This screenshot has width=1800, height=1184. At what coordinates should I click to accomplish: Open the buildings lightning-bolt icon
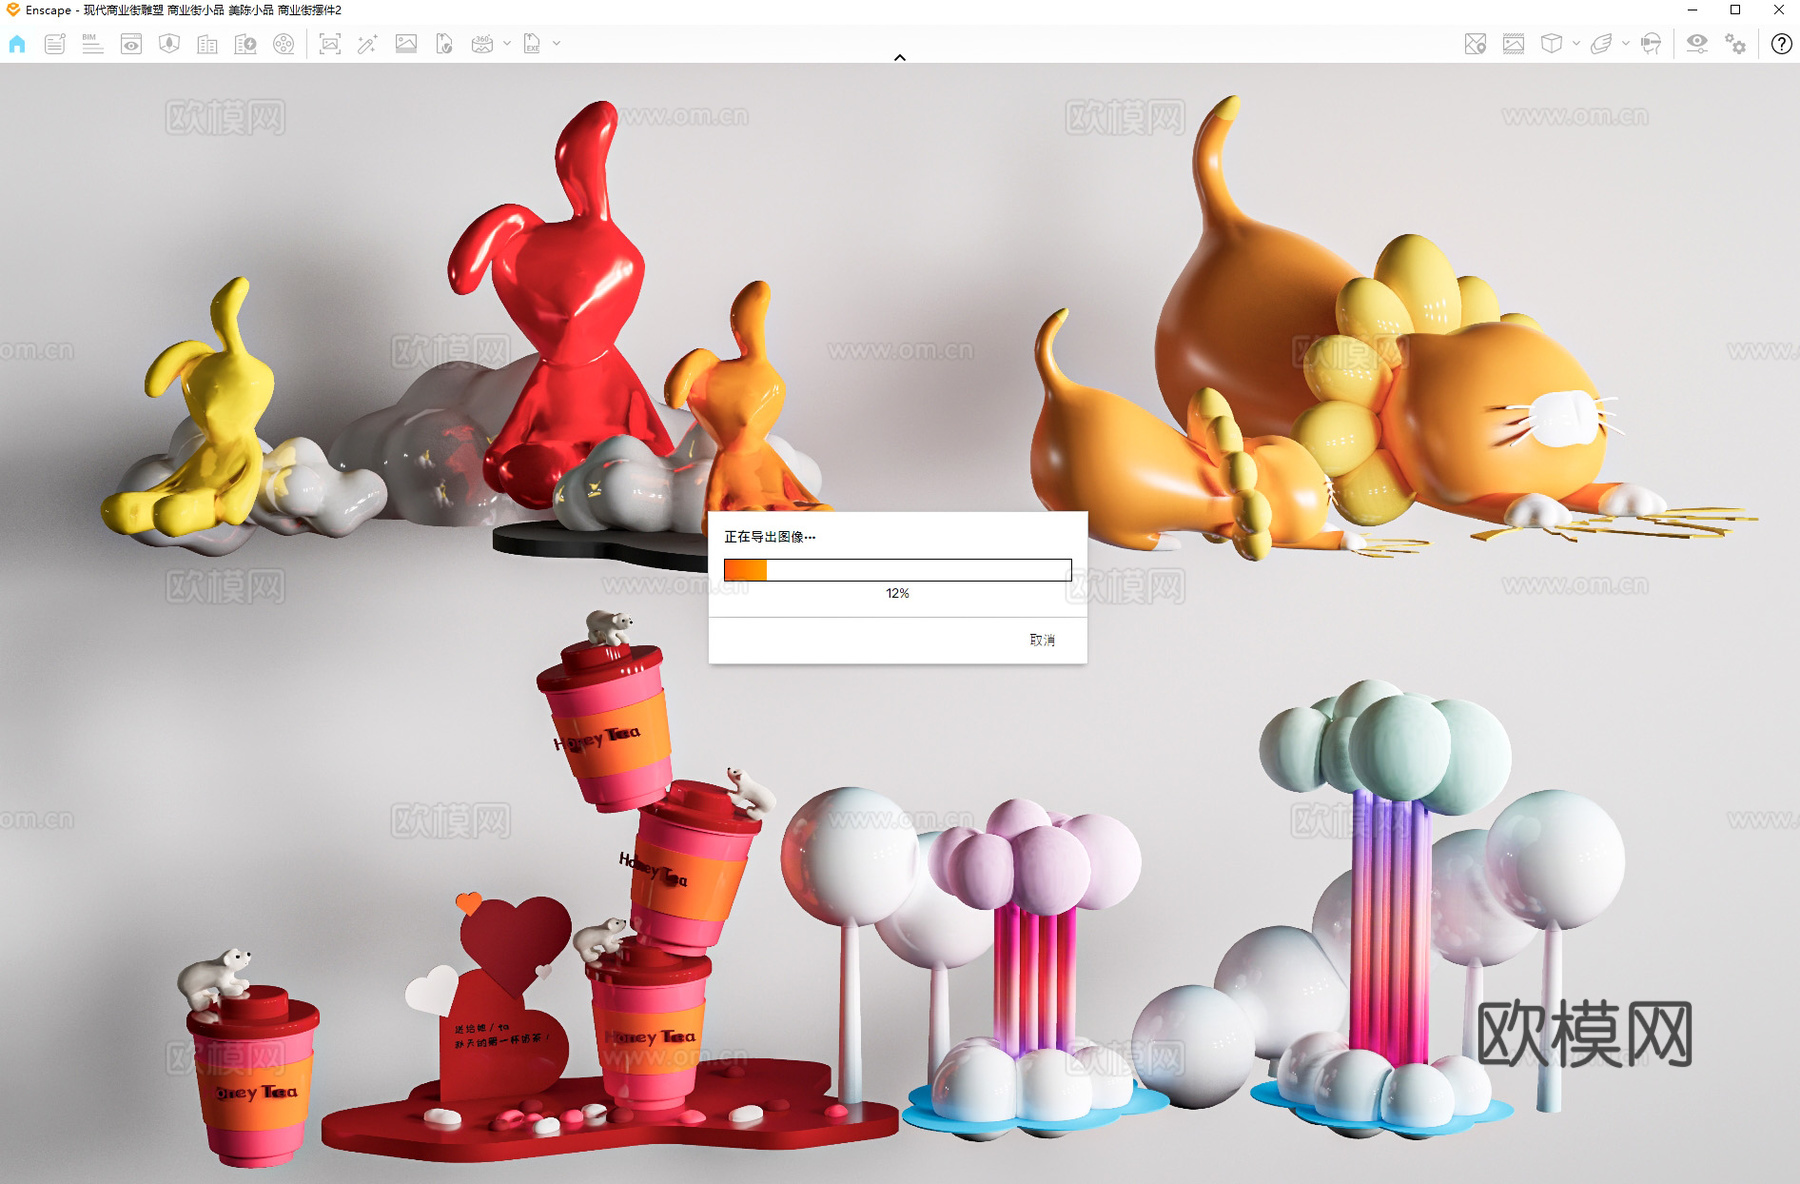coord(245,44)
